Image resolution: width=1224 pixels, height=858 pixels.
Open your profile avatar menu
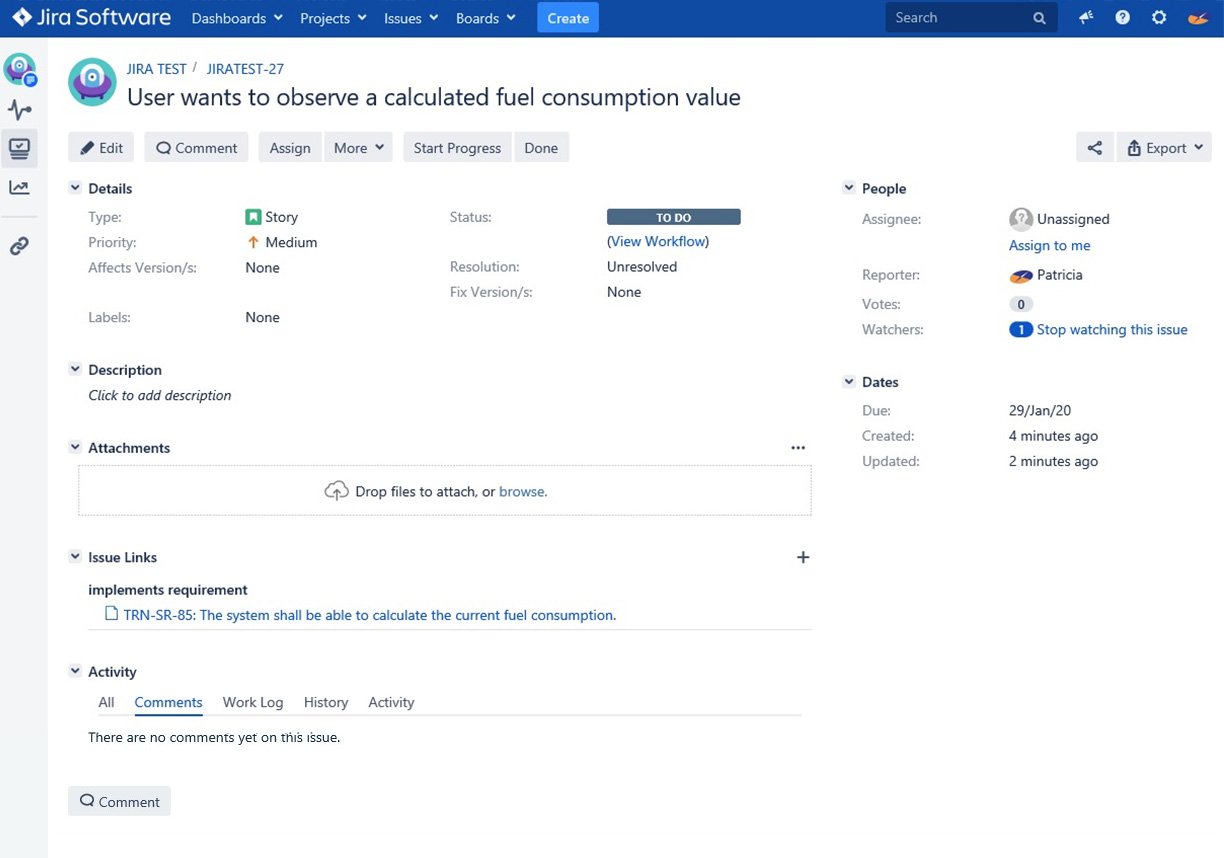click(x=1197, y=17)
